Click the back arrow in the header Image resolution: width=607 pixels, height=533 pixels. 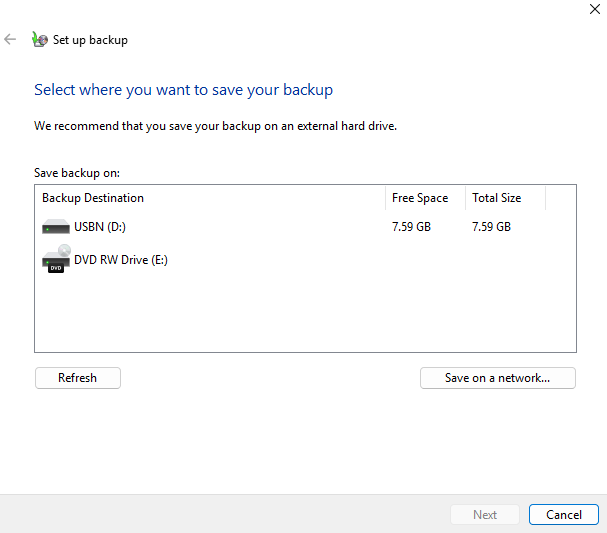[11, 40]
